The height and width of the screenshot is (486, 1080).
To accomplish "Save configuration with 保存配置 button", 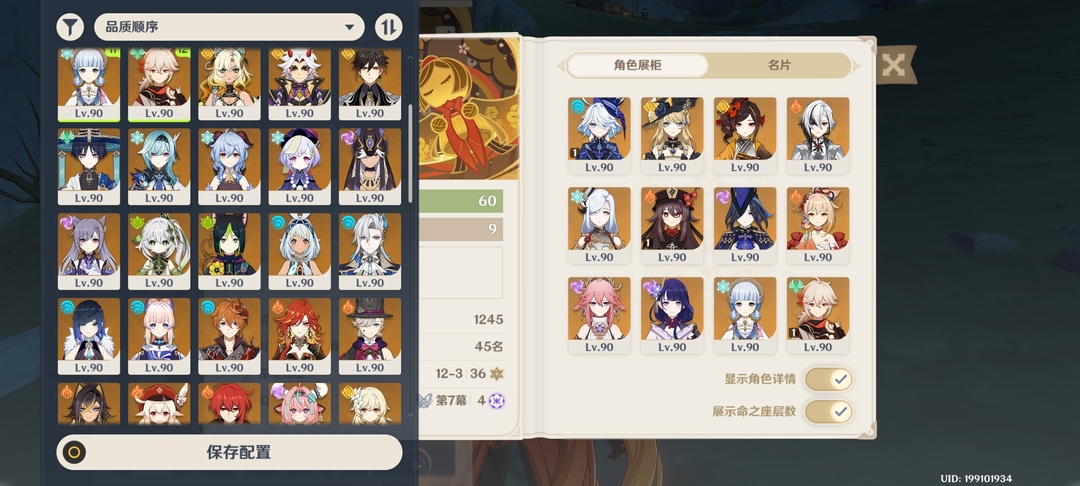I will (x=229, y=452).
